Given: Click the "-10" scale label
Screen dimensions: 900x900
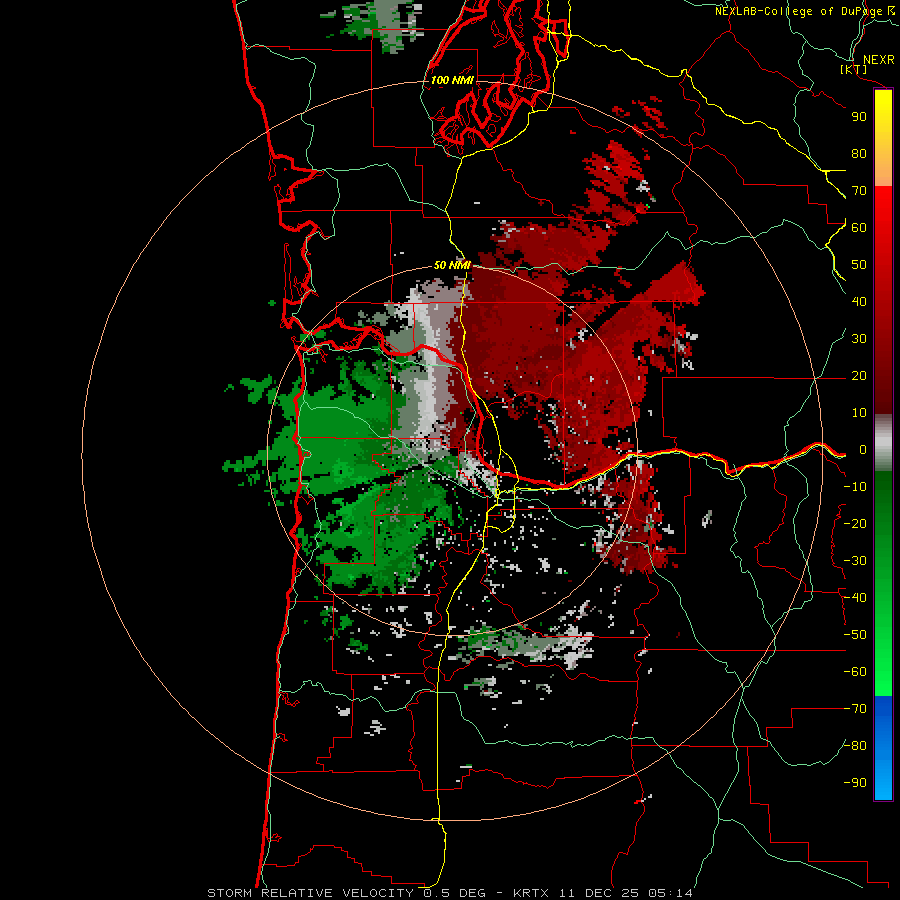Looking at the screenshot, I should (855, 486).
